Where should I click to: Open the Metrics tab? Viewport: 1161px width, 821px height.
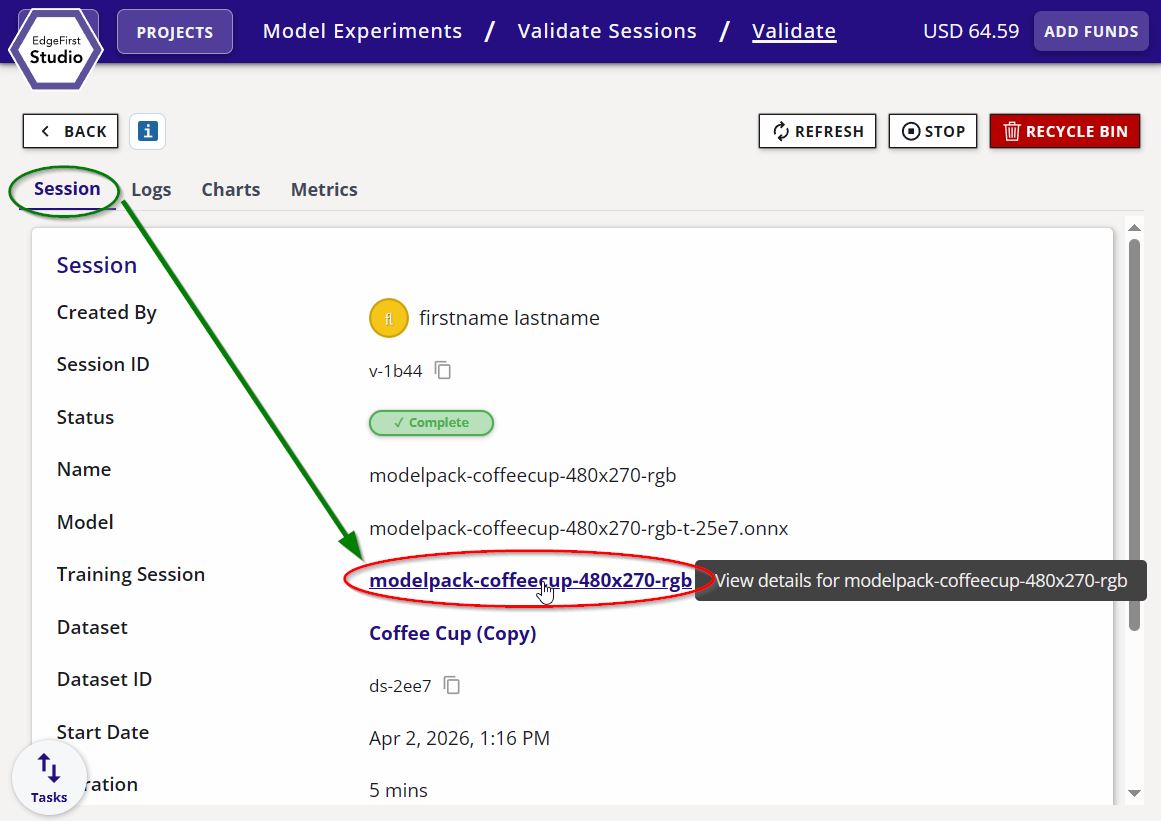click(x=324, y=190)
